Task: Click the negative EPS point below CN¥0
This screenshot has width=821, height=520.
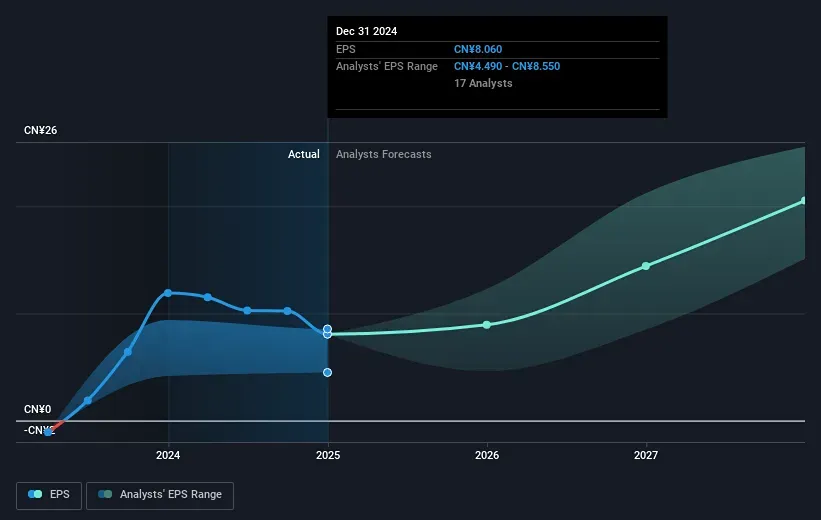Action: 48,431
